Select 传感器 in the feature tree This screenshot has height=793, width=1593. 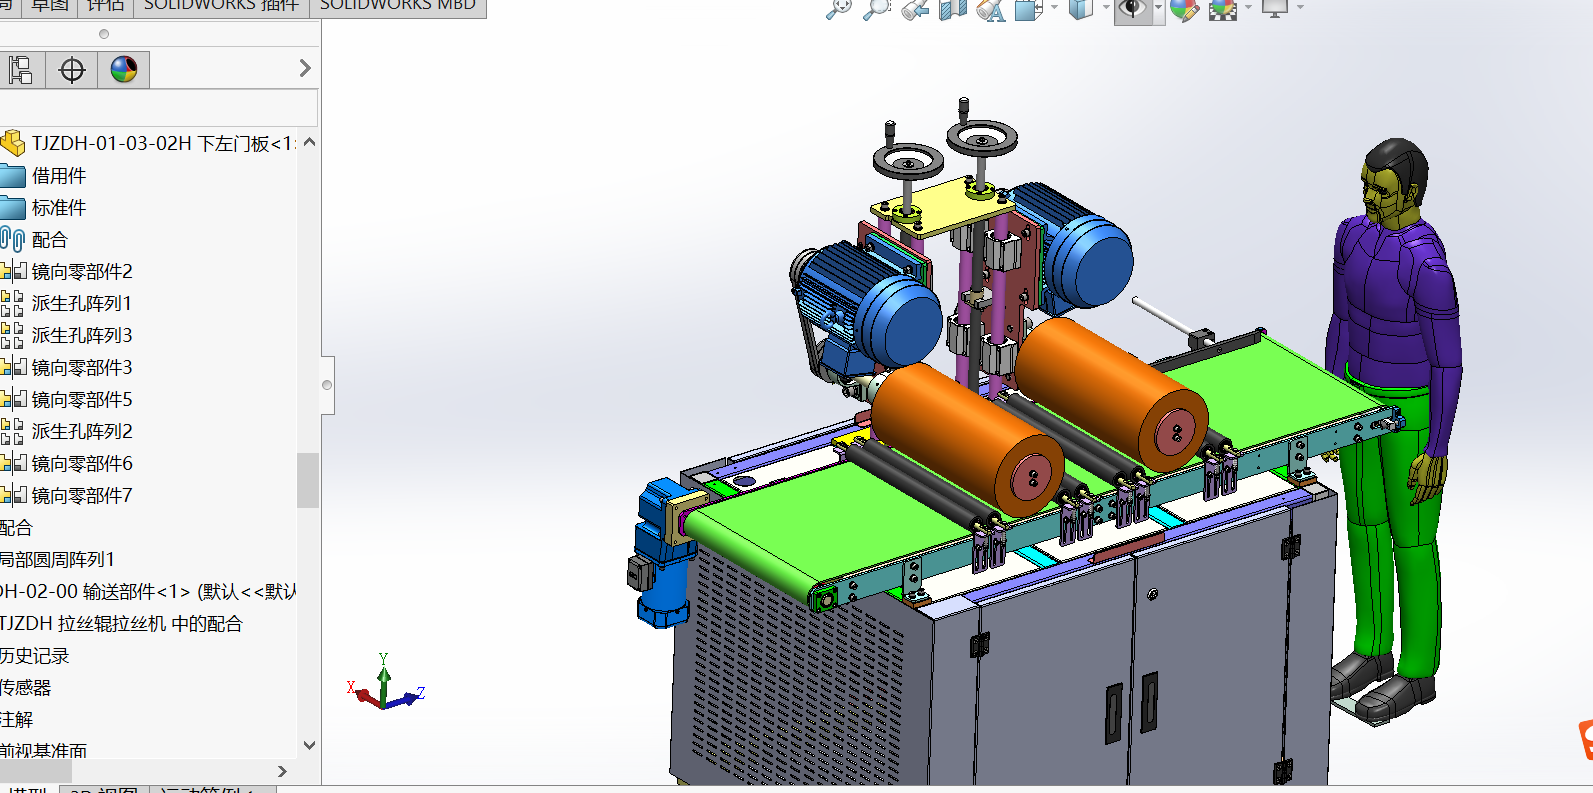[26, 688]
